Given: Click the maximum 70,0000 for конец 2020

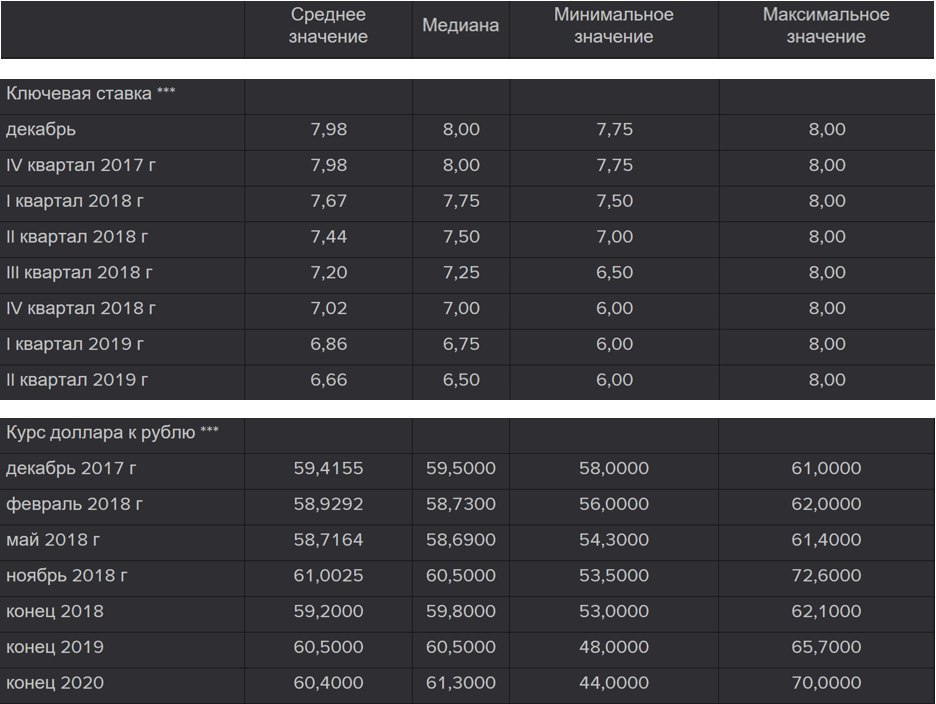Looking at the screenshot, I should pos(826,683).
